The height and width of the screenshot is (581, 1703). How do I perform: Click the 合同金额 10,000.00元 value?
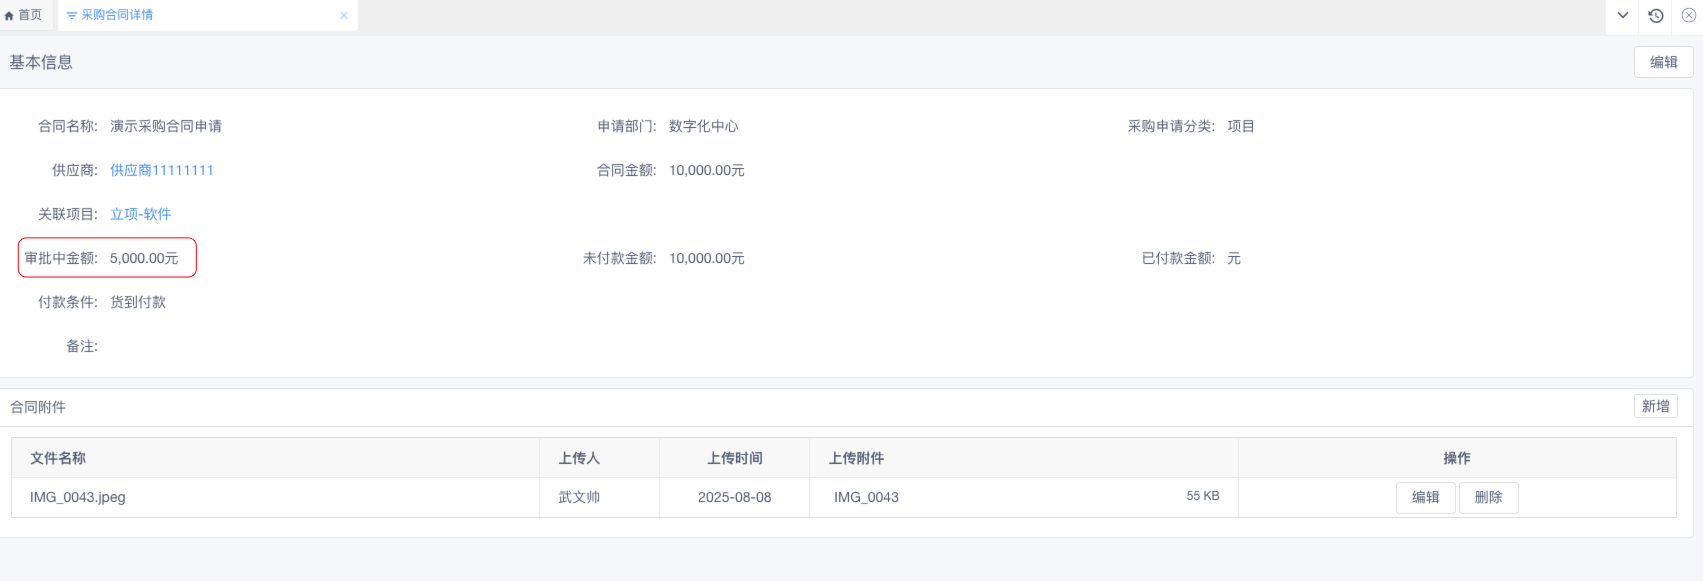pyautogui.click(x=706, y=170)
